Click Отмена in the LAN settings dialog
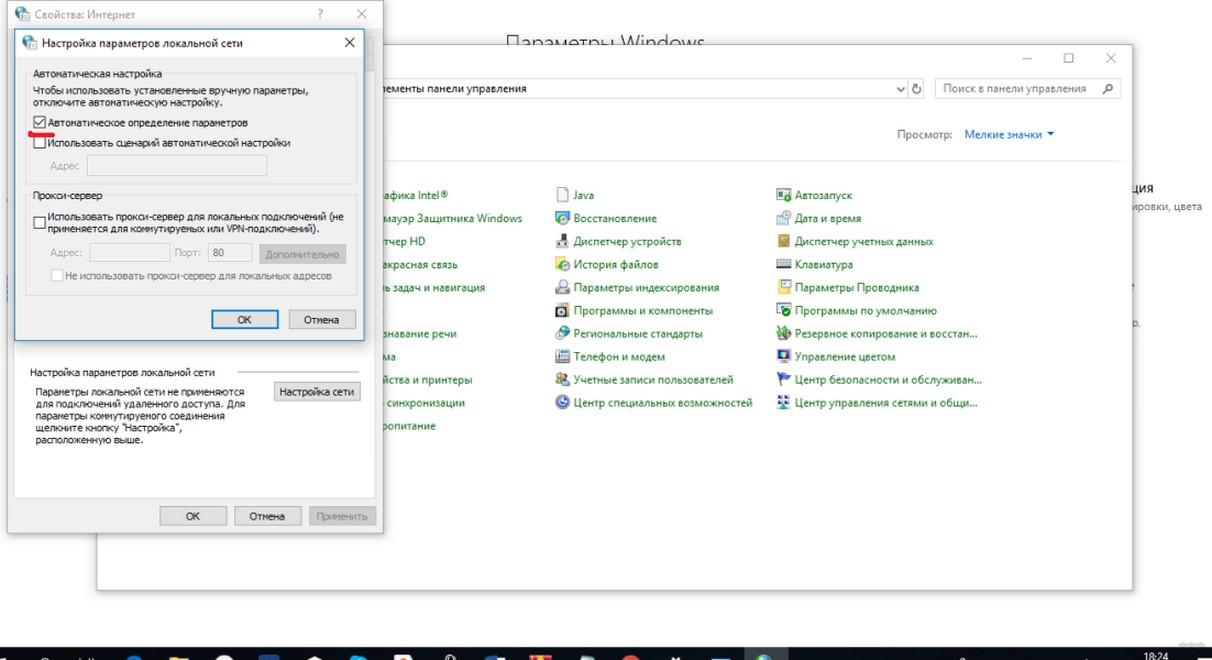 pyautogui.click(x=321, y=319)
